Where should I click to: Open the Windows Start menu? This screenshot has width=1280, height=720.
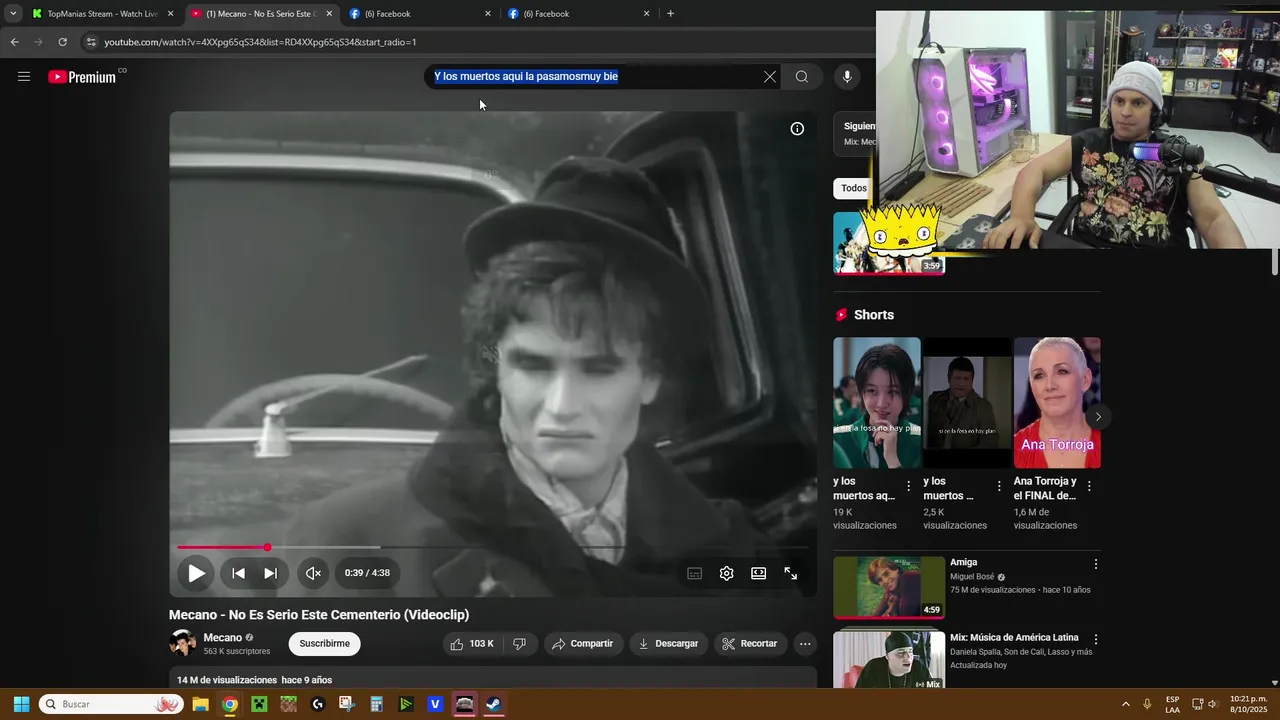tap(21, 704)
